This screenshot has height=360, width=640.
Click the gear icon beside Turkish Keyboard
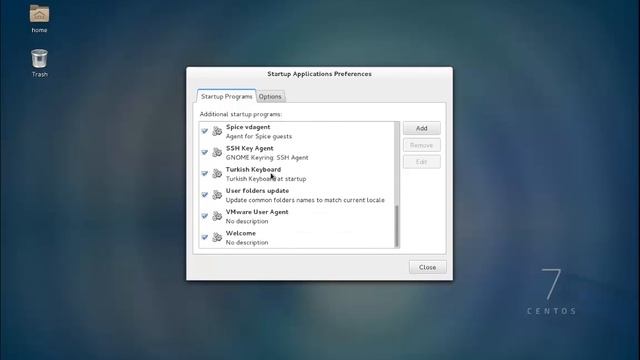(x=217, y=173)
